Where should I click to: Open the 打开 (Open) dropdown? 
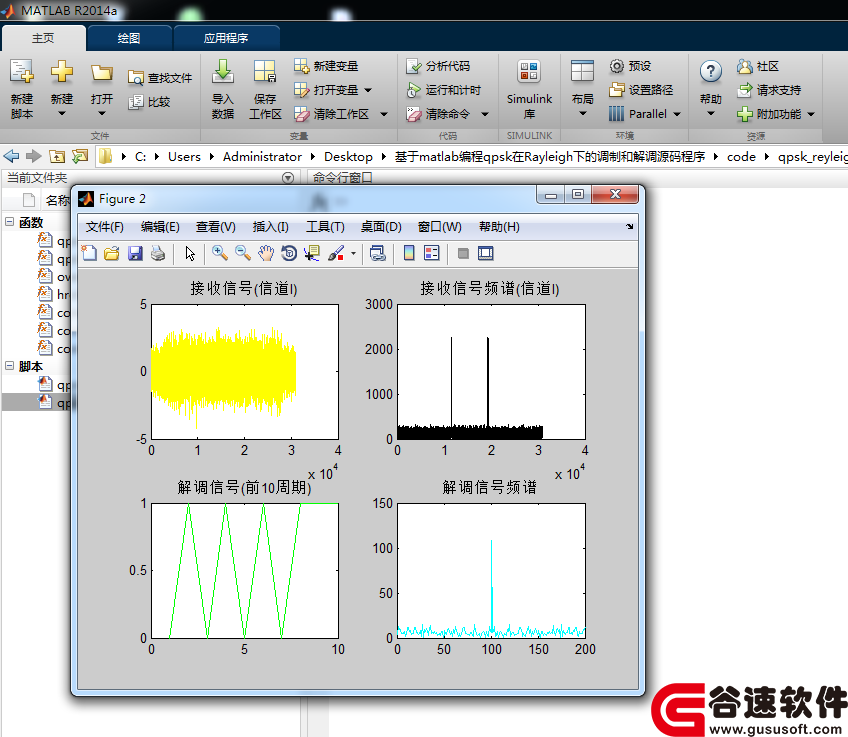tap(102, 114)
